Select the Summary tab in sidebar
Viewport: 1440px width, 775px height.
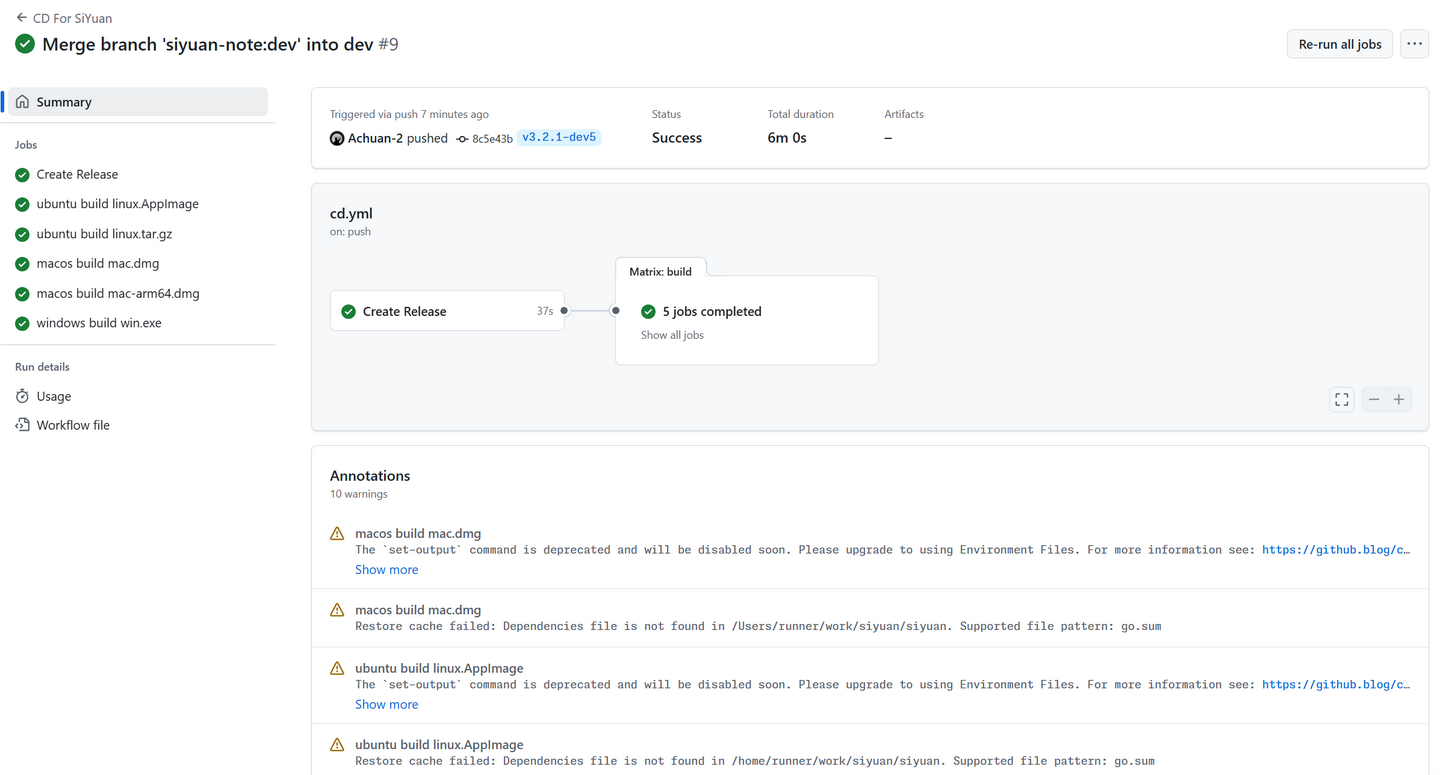pyautogui.click(x=138, y=102)
